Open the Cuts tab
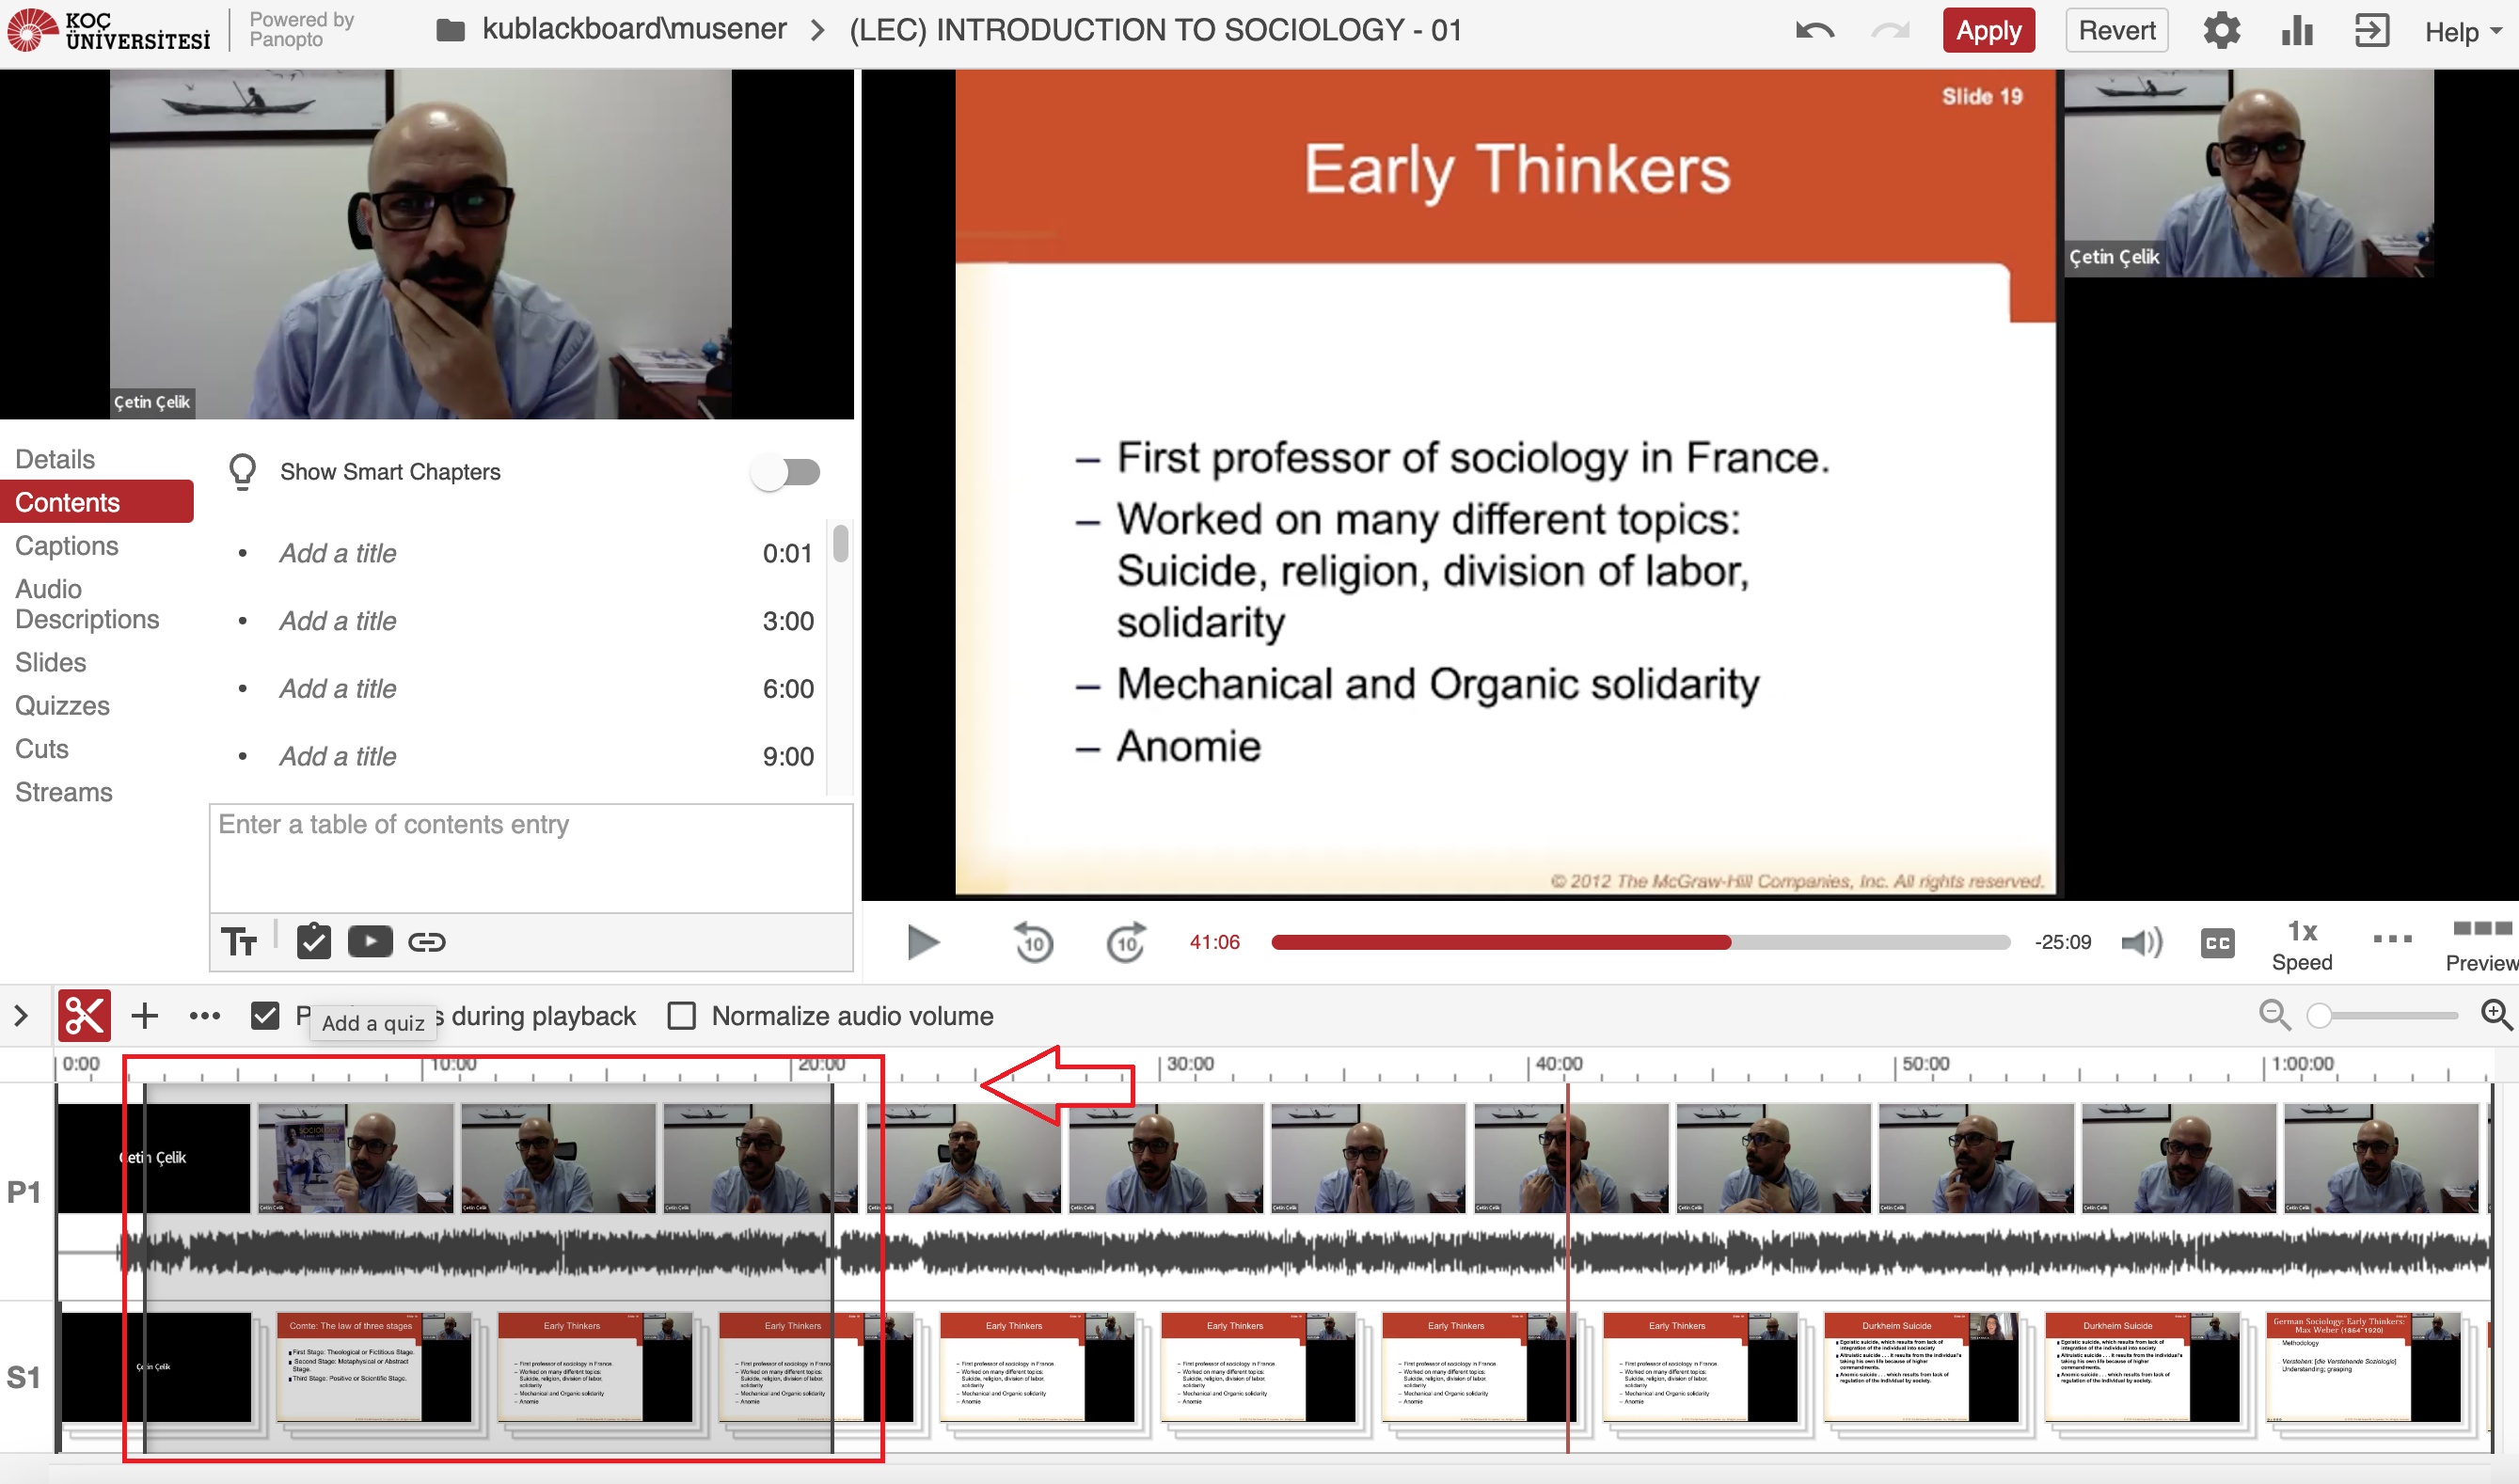 click(x=42, y=749)
